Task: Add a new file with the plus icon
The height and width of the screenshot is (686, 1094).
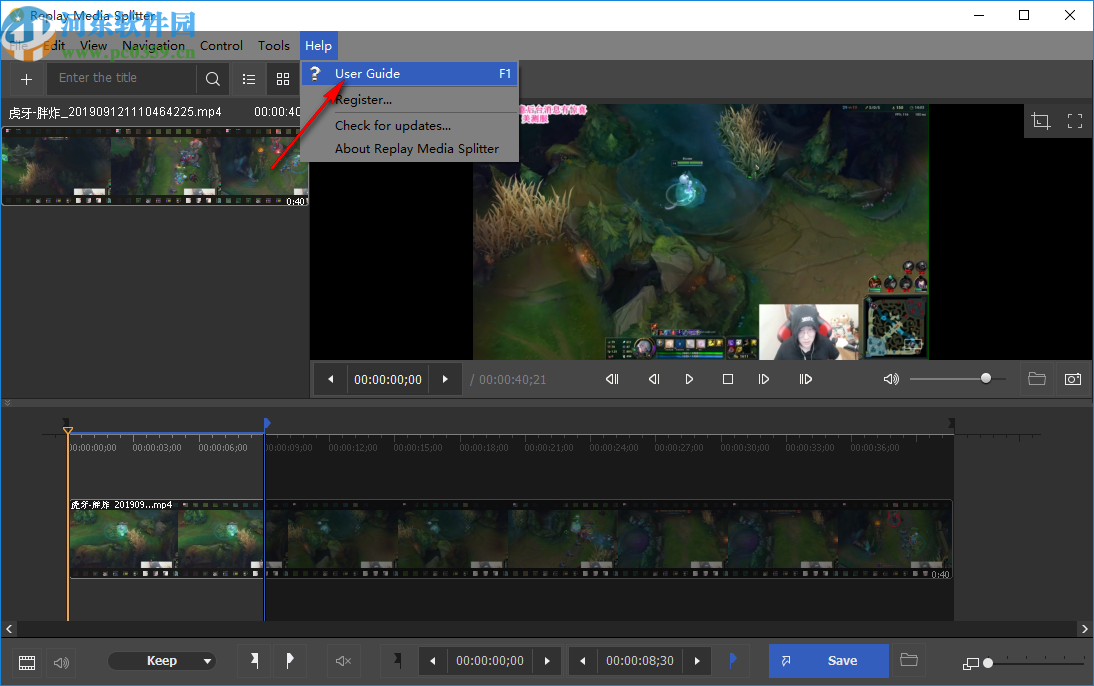Action: [26, 78]
